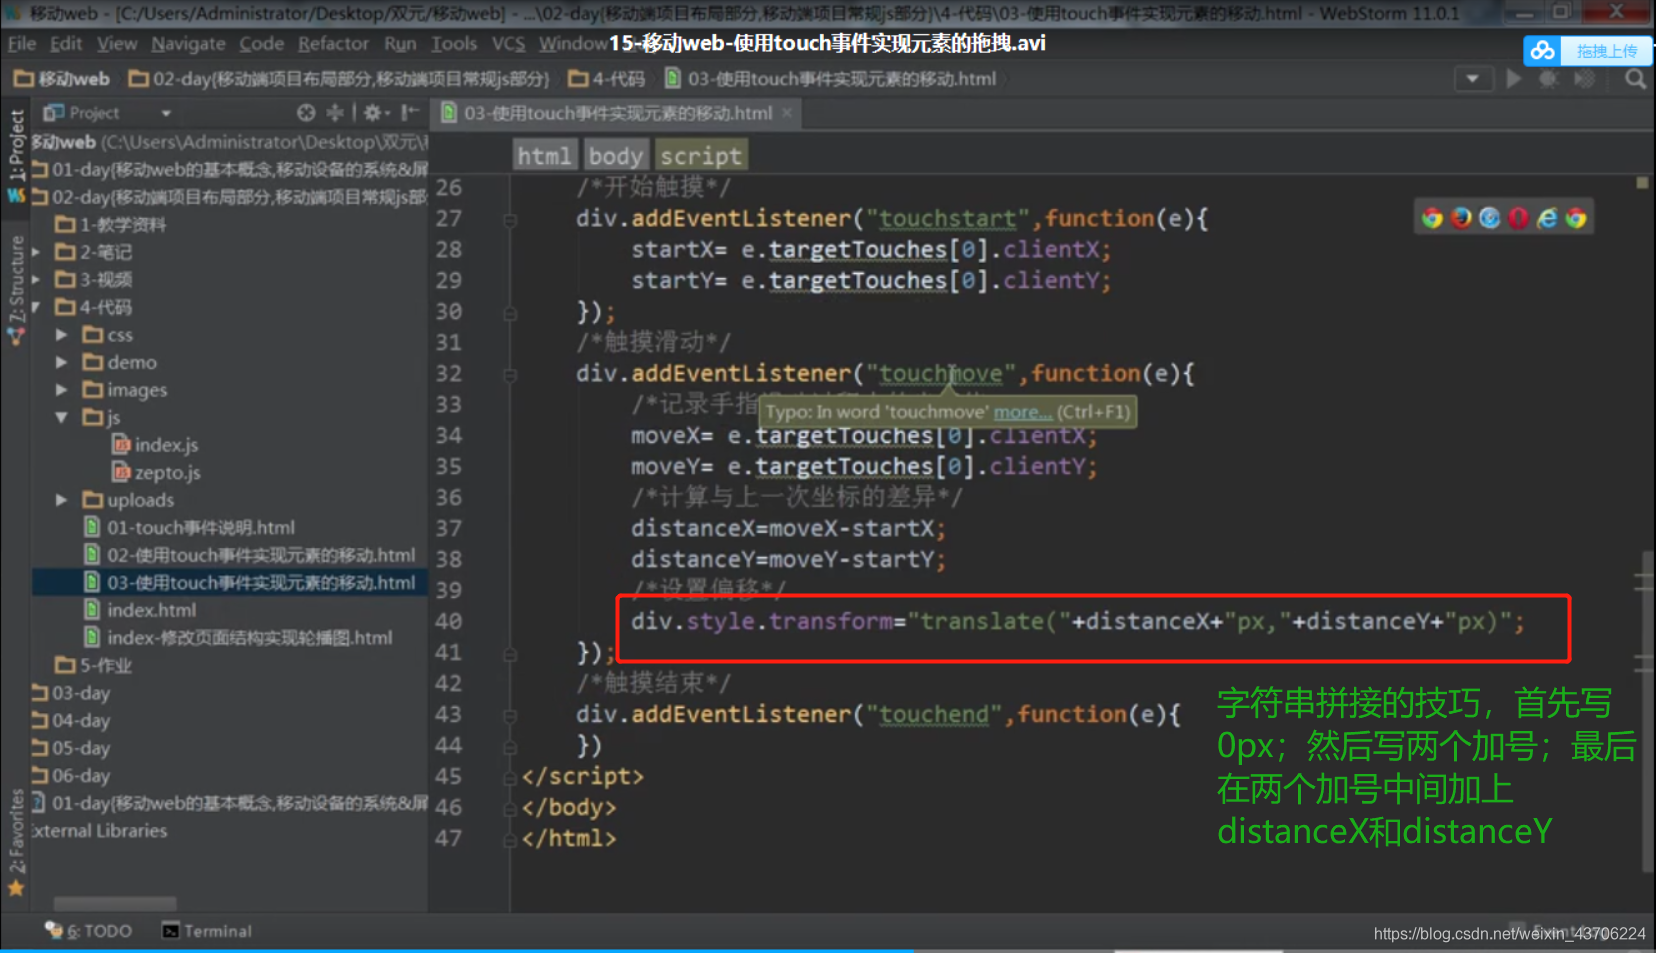Open page in Safari browser icon
Viewport: 1656px width, 953px height.
[x=1490, y=218]
